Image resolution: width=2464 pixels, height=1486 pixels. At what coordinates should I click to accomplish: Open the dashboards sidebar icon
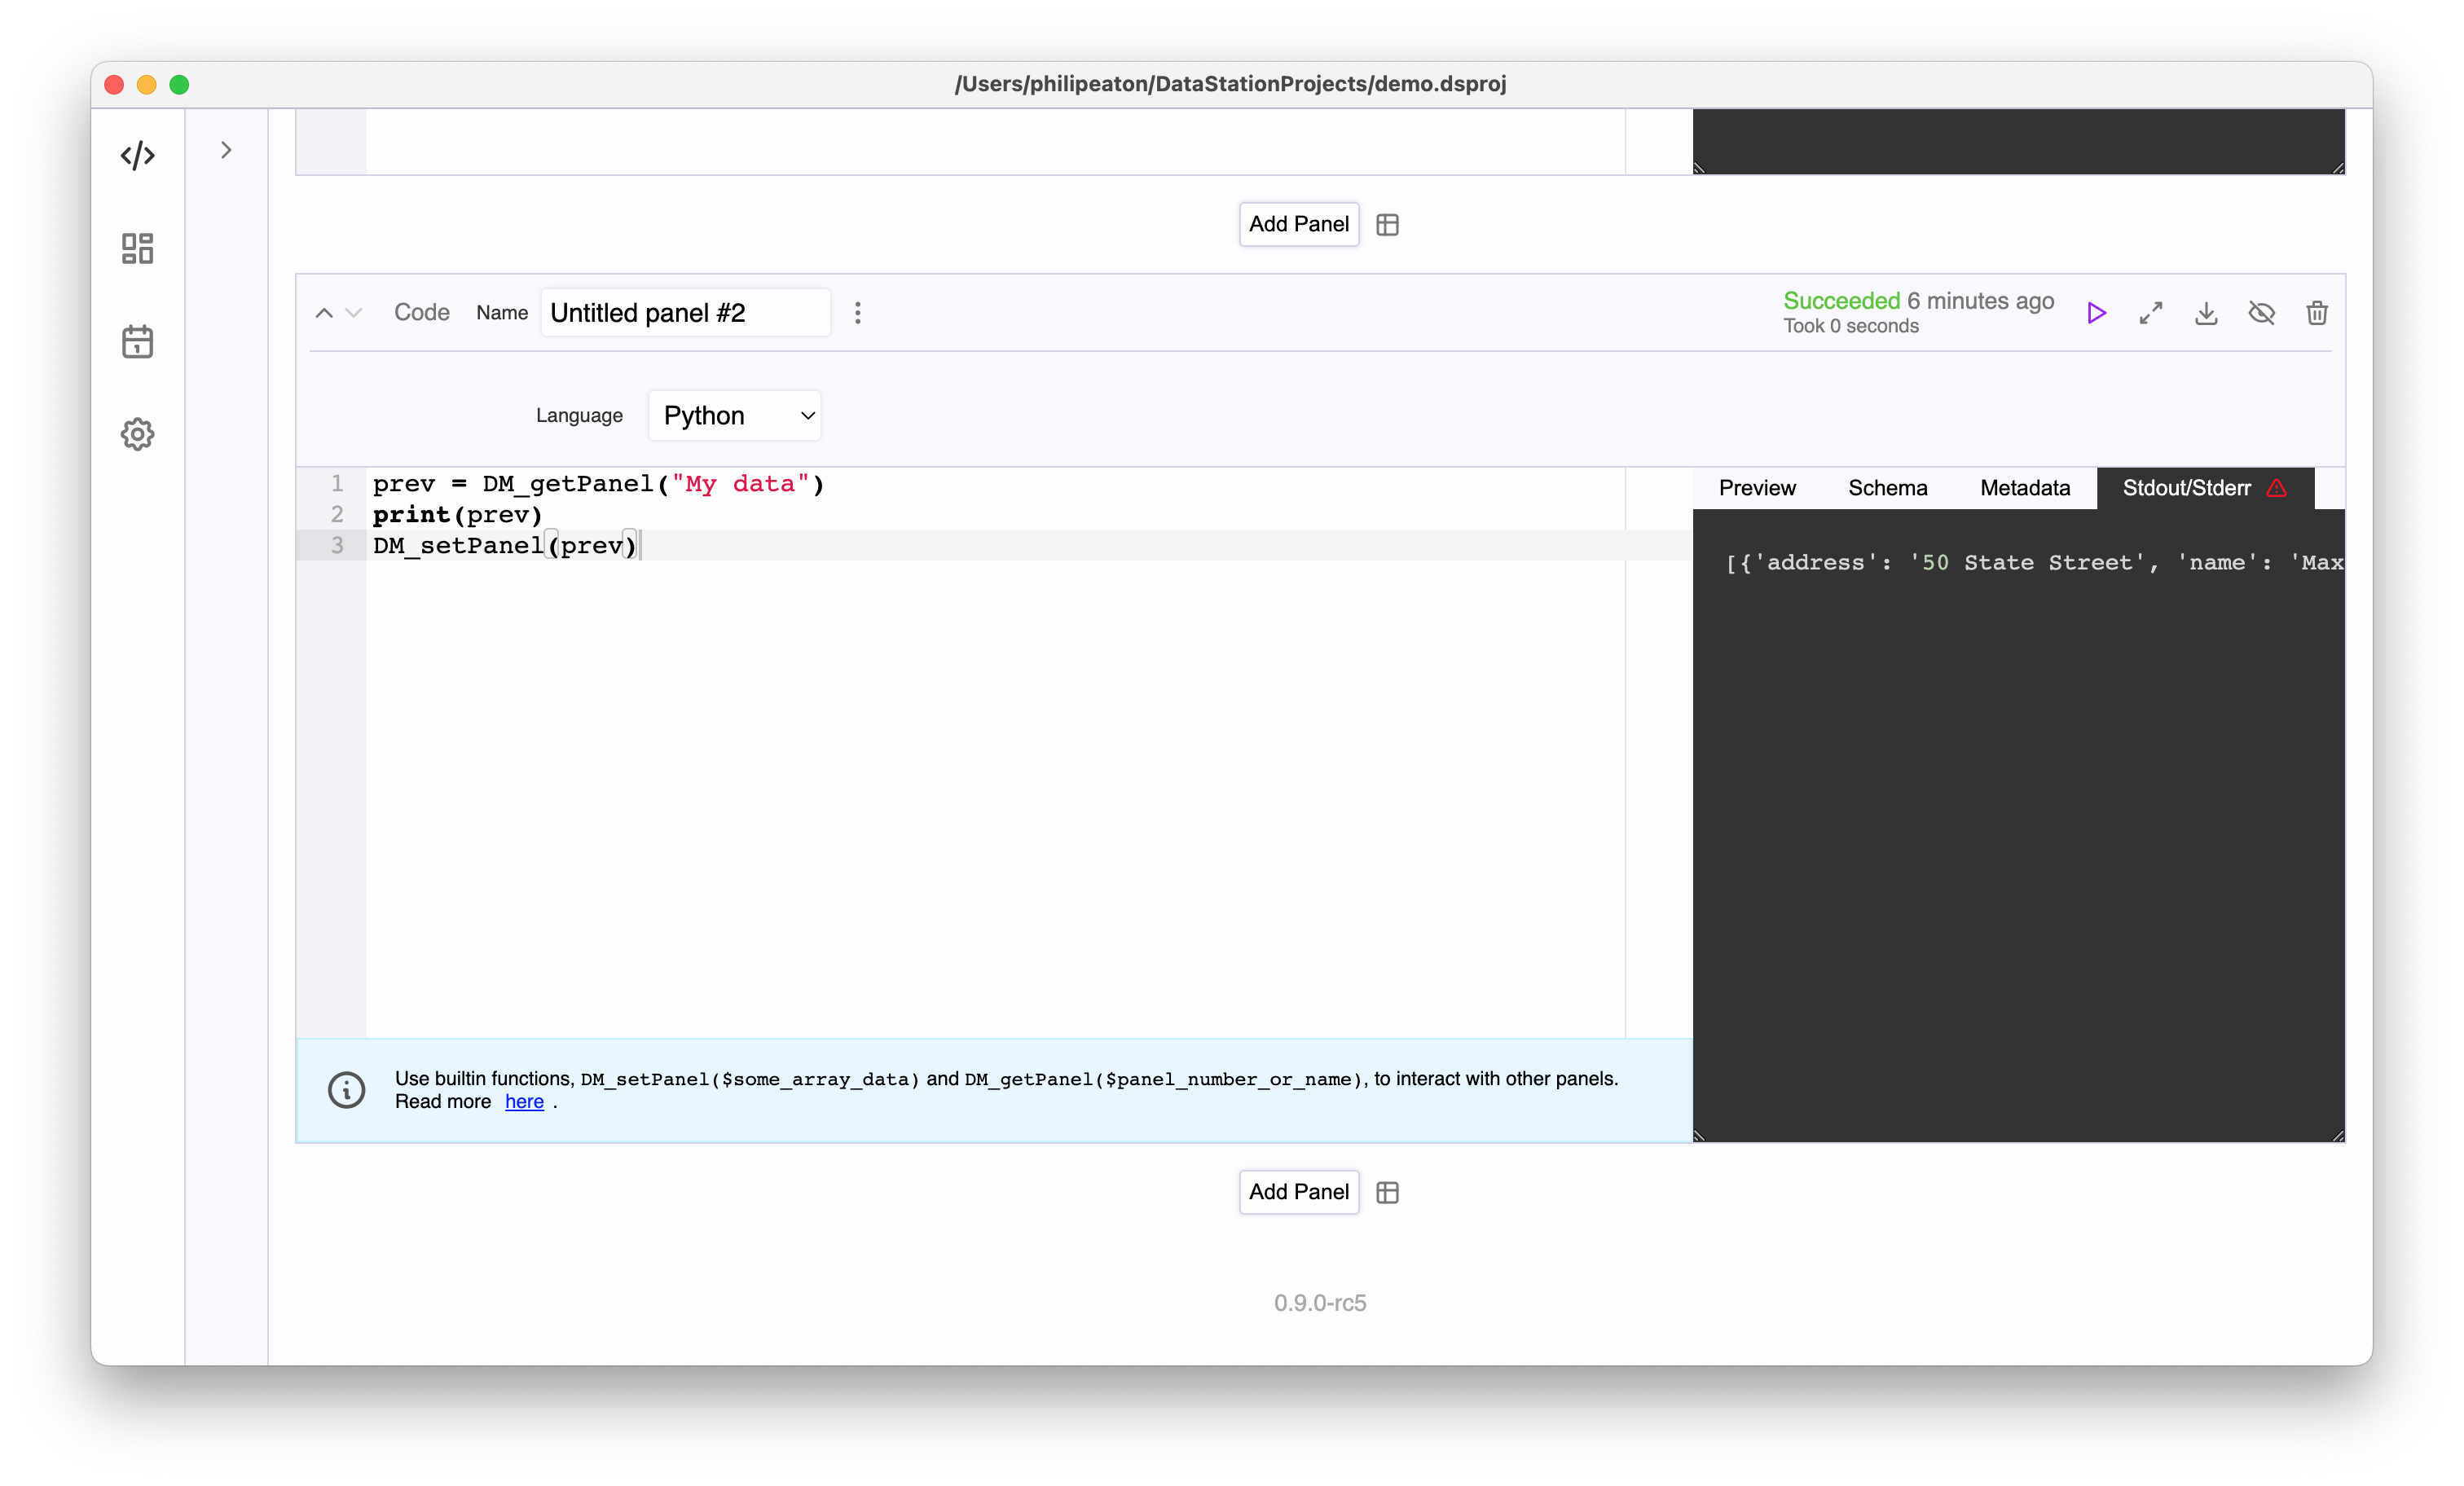click(137, 248)
